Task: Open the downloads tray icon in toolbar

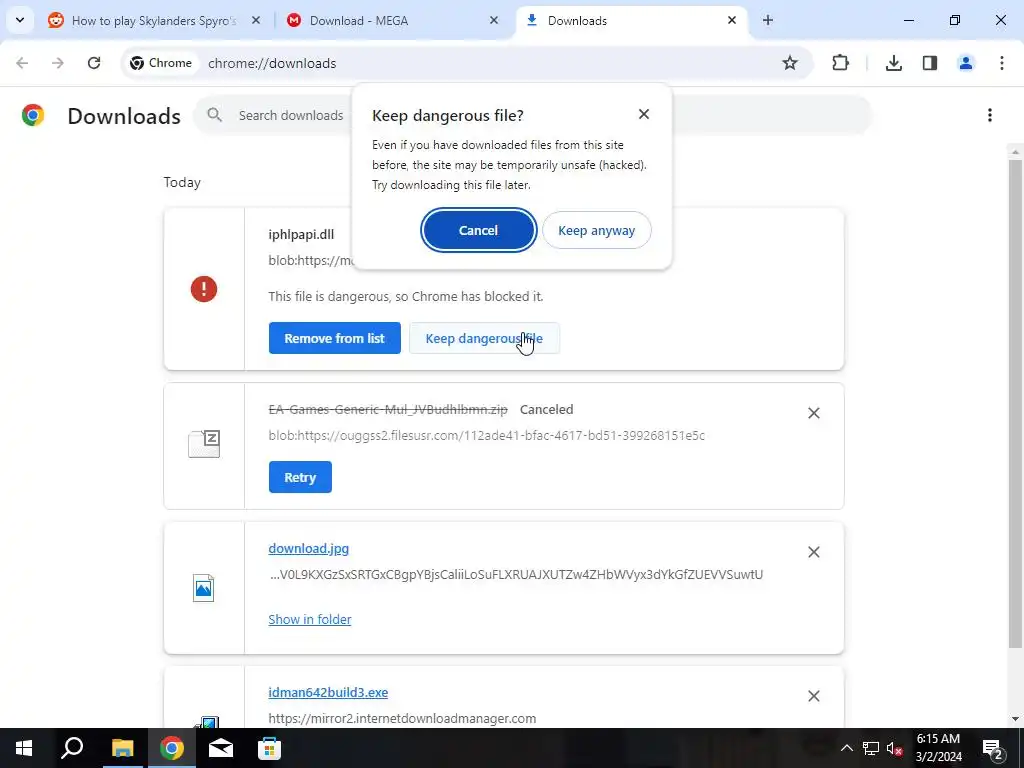Action: pos(894,63)
